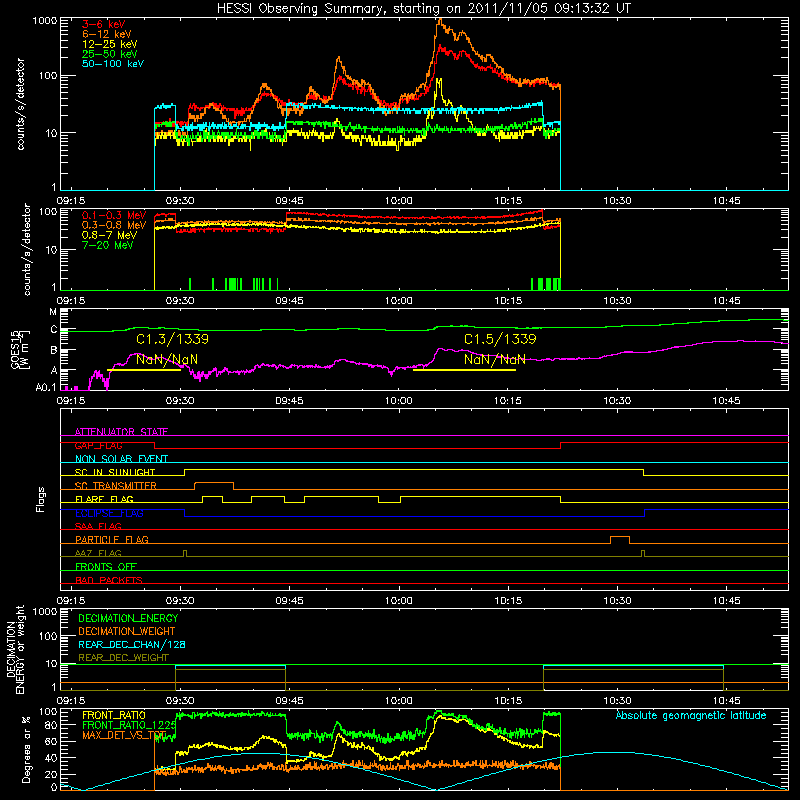
Task: Click the FRONT_RATIO legend label
Action: tap(114, 715)
